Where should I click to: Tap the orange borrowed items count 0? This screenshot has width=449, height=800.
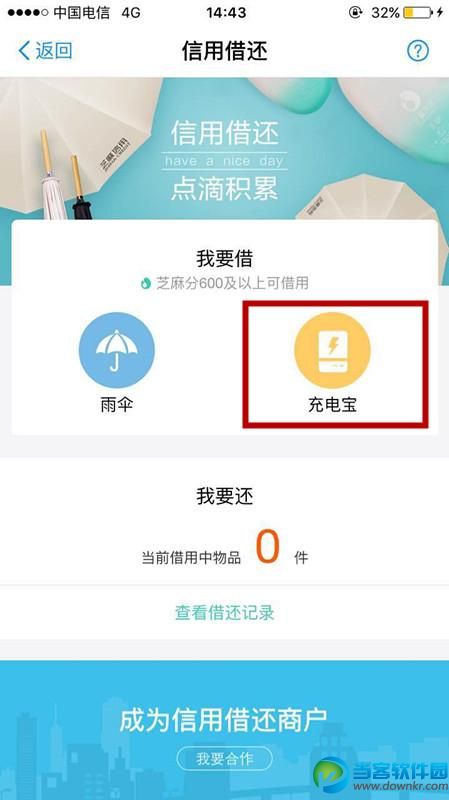point(268,546)
